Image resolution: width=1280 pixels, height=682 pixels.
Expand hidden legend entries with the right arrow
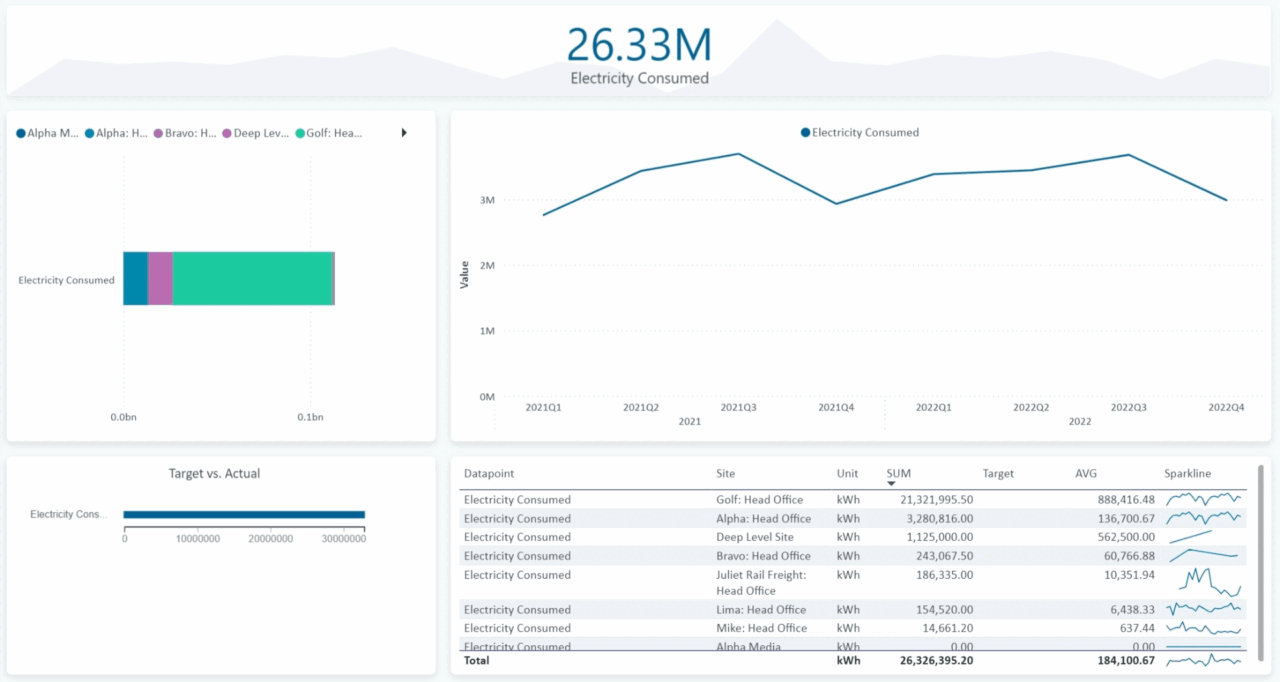coord(403,132)
